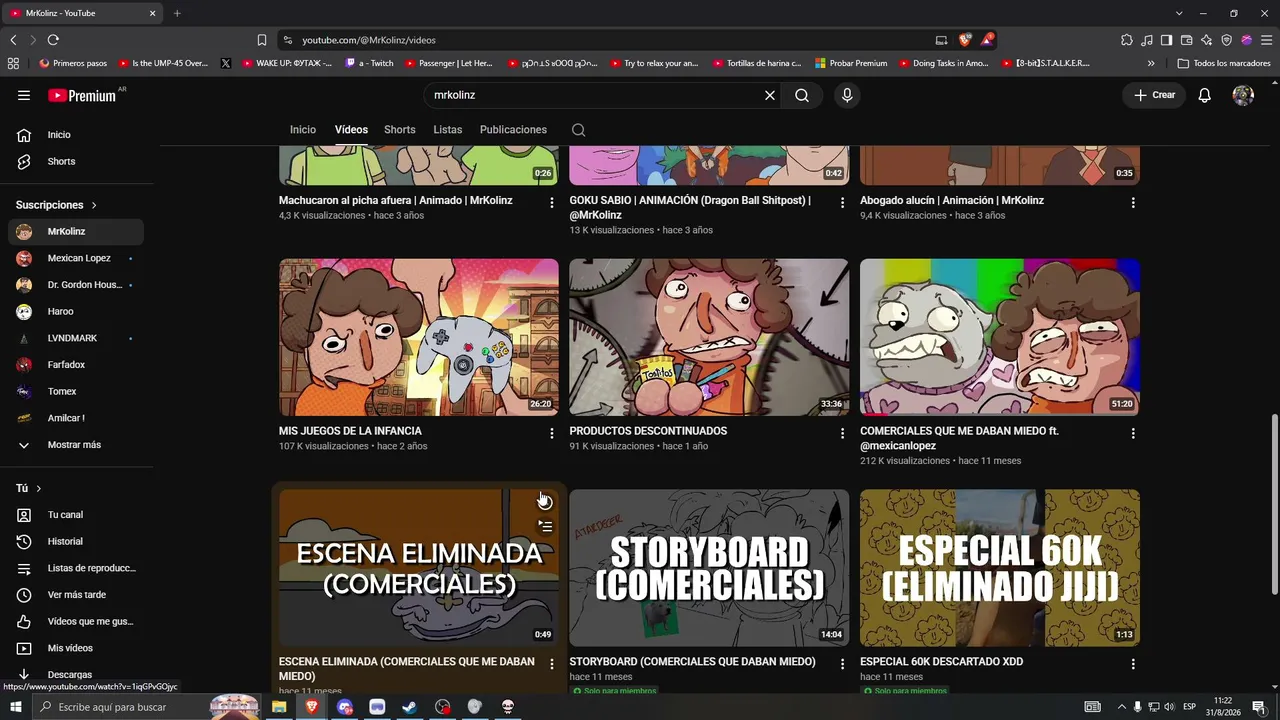Viewport: 1280px width, 720px height.
Task: Open options for GOKU SABIO video
Action: pyautogui.click(x=842, y=203)
